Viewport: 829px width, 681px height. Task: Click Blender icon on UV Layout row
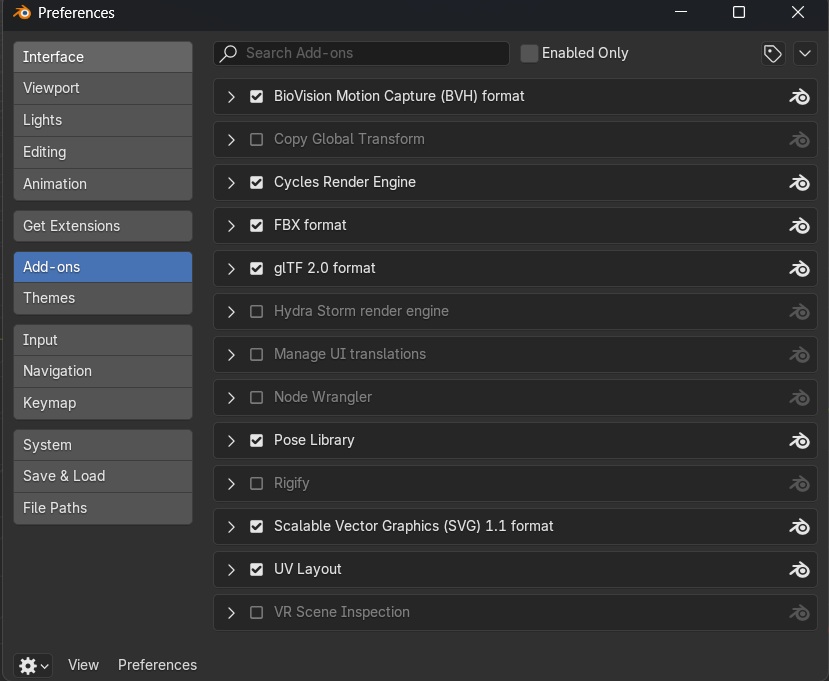[799, 569]
